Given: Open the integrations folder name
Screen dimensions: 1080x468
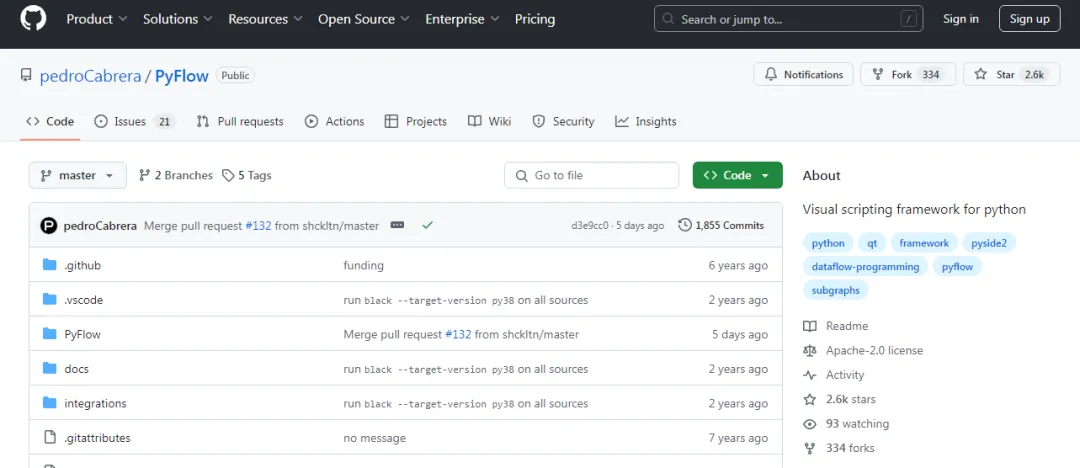Looking at the screenshot, I should click(95, 403).
